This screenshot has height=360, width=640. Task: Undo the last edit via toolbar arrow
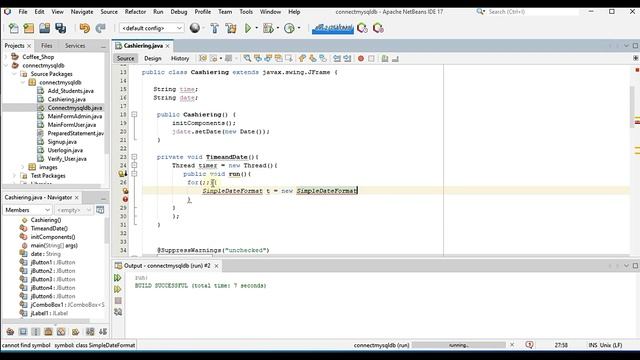pos(84,28)
